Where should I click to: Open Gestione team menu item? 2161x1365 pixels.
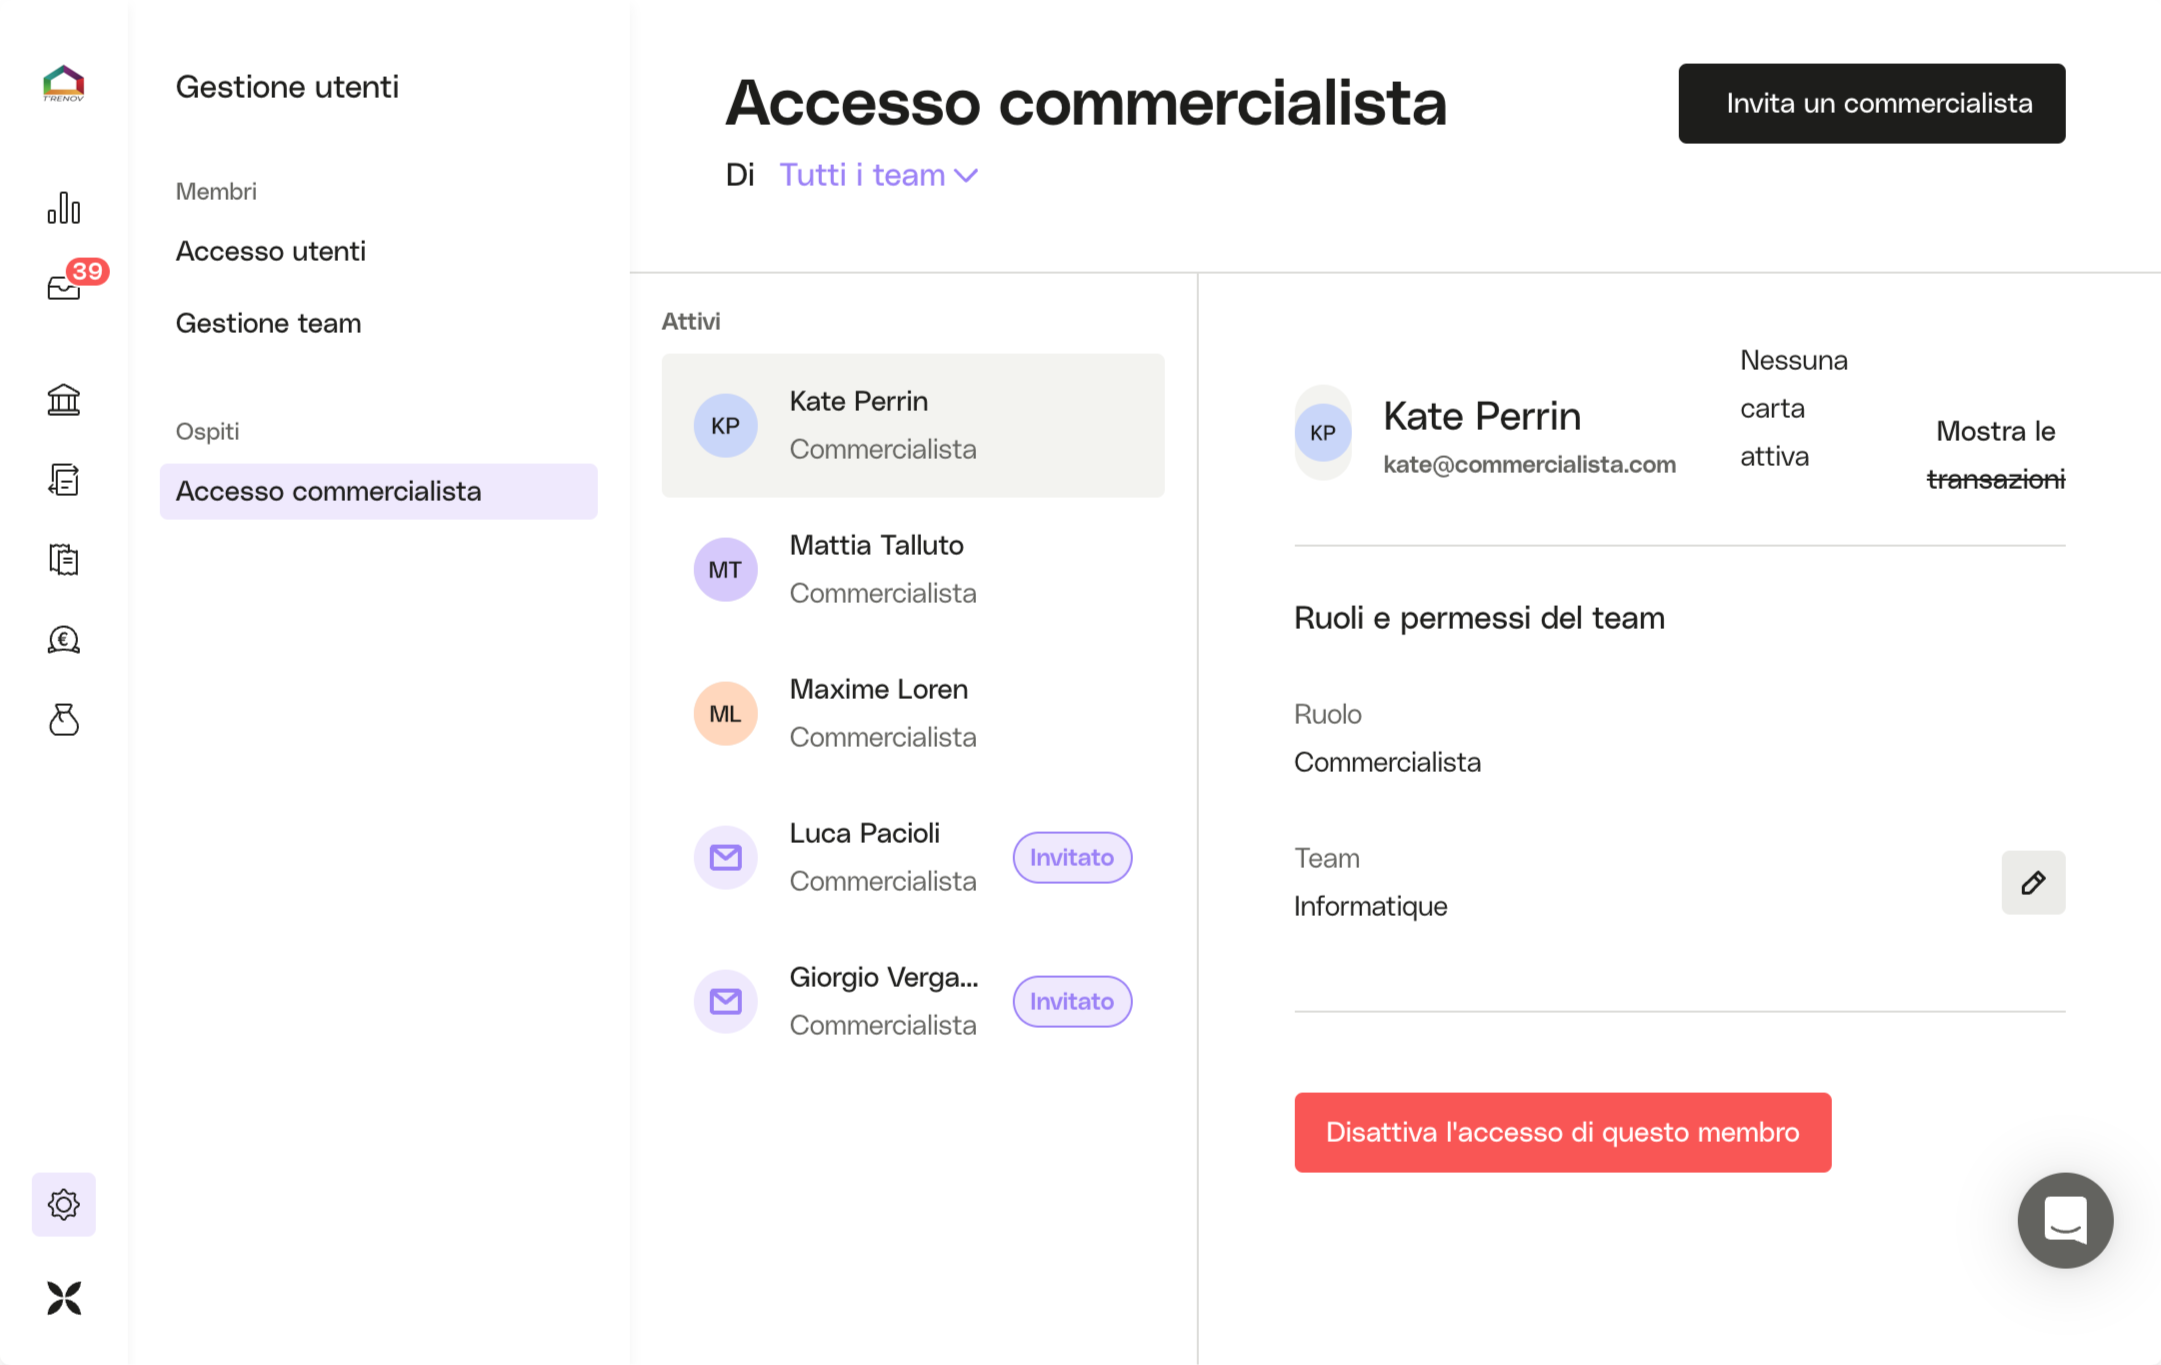coord(268,323)
